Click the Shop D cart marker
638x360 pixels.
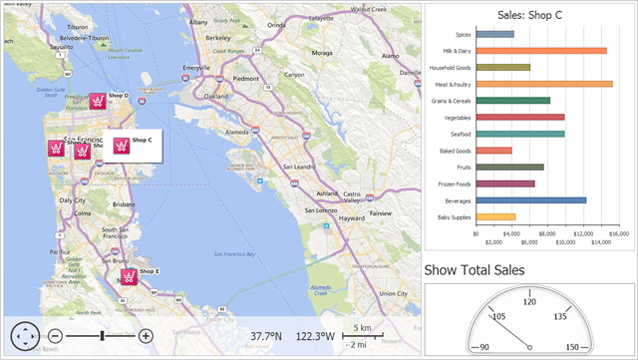coord(98,101)
